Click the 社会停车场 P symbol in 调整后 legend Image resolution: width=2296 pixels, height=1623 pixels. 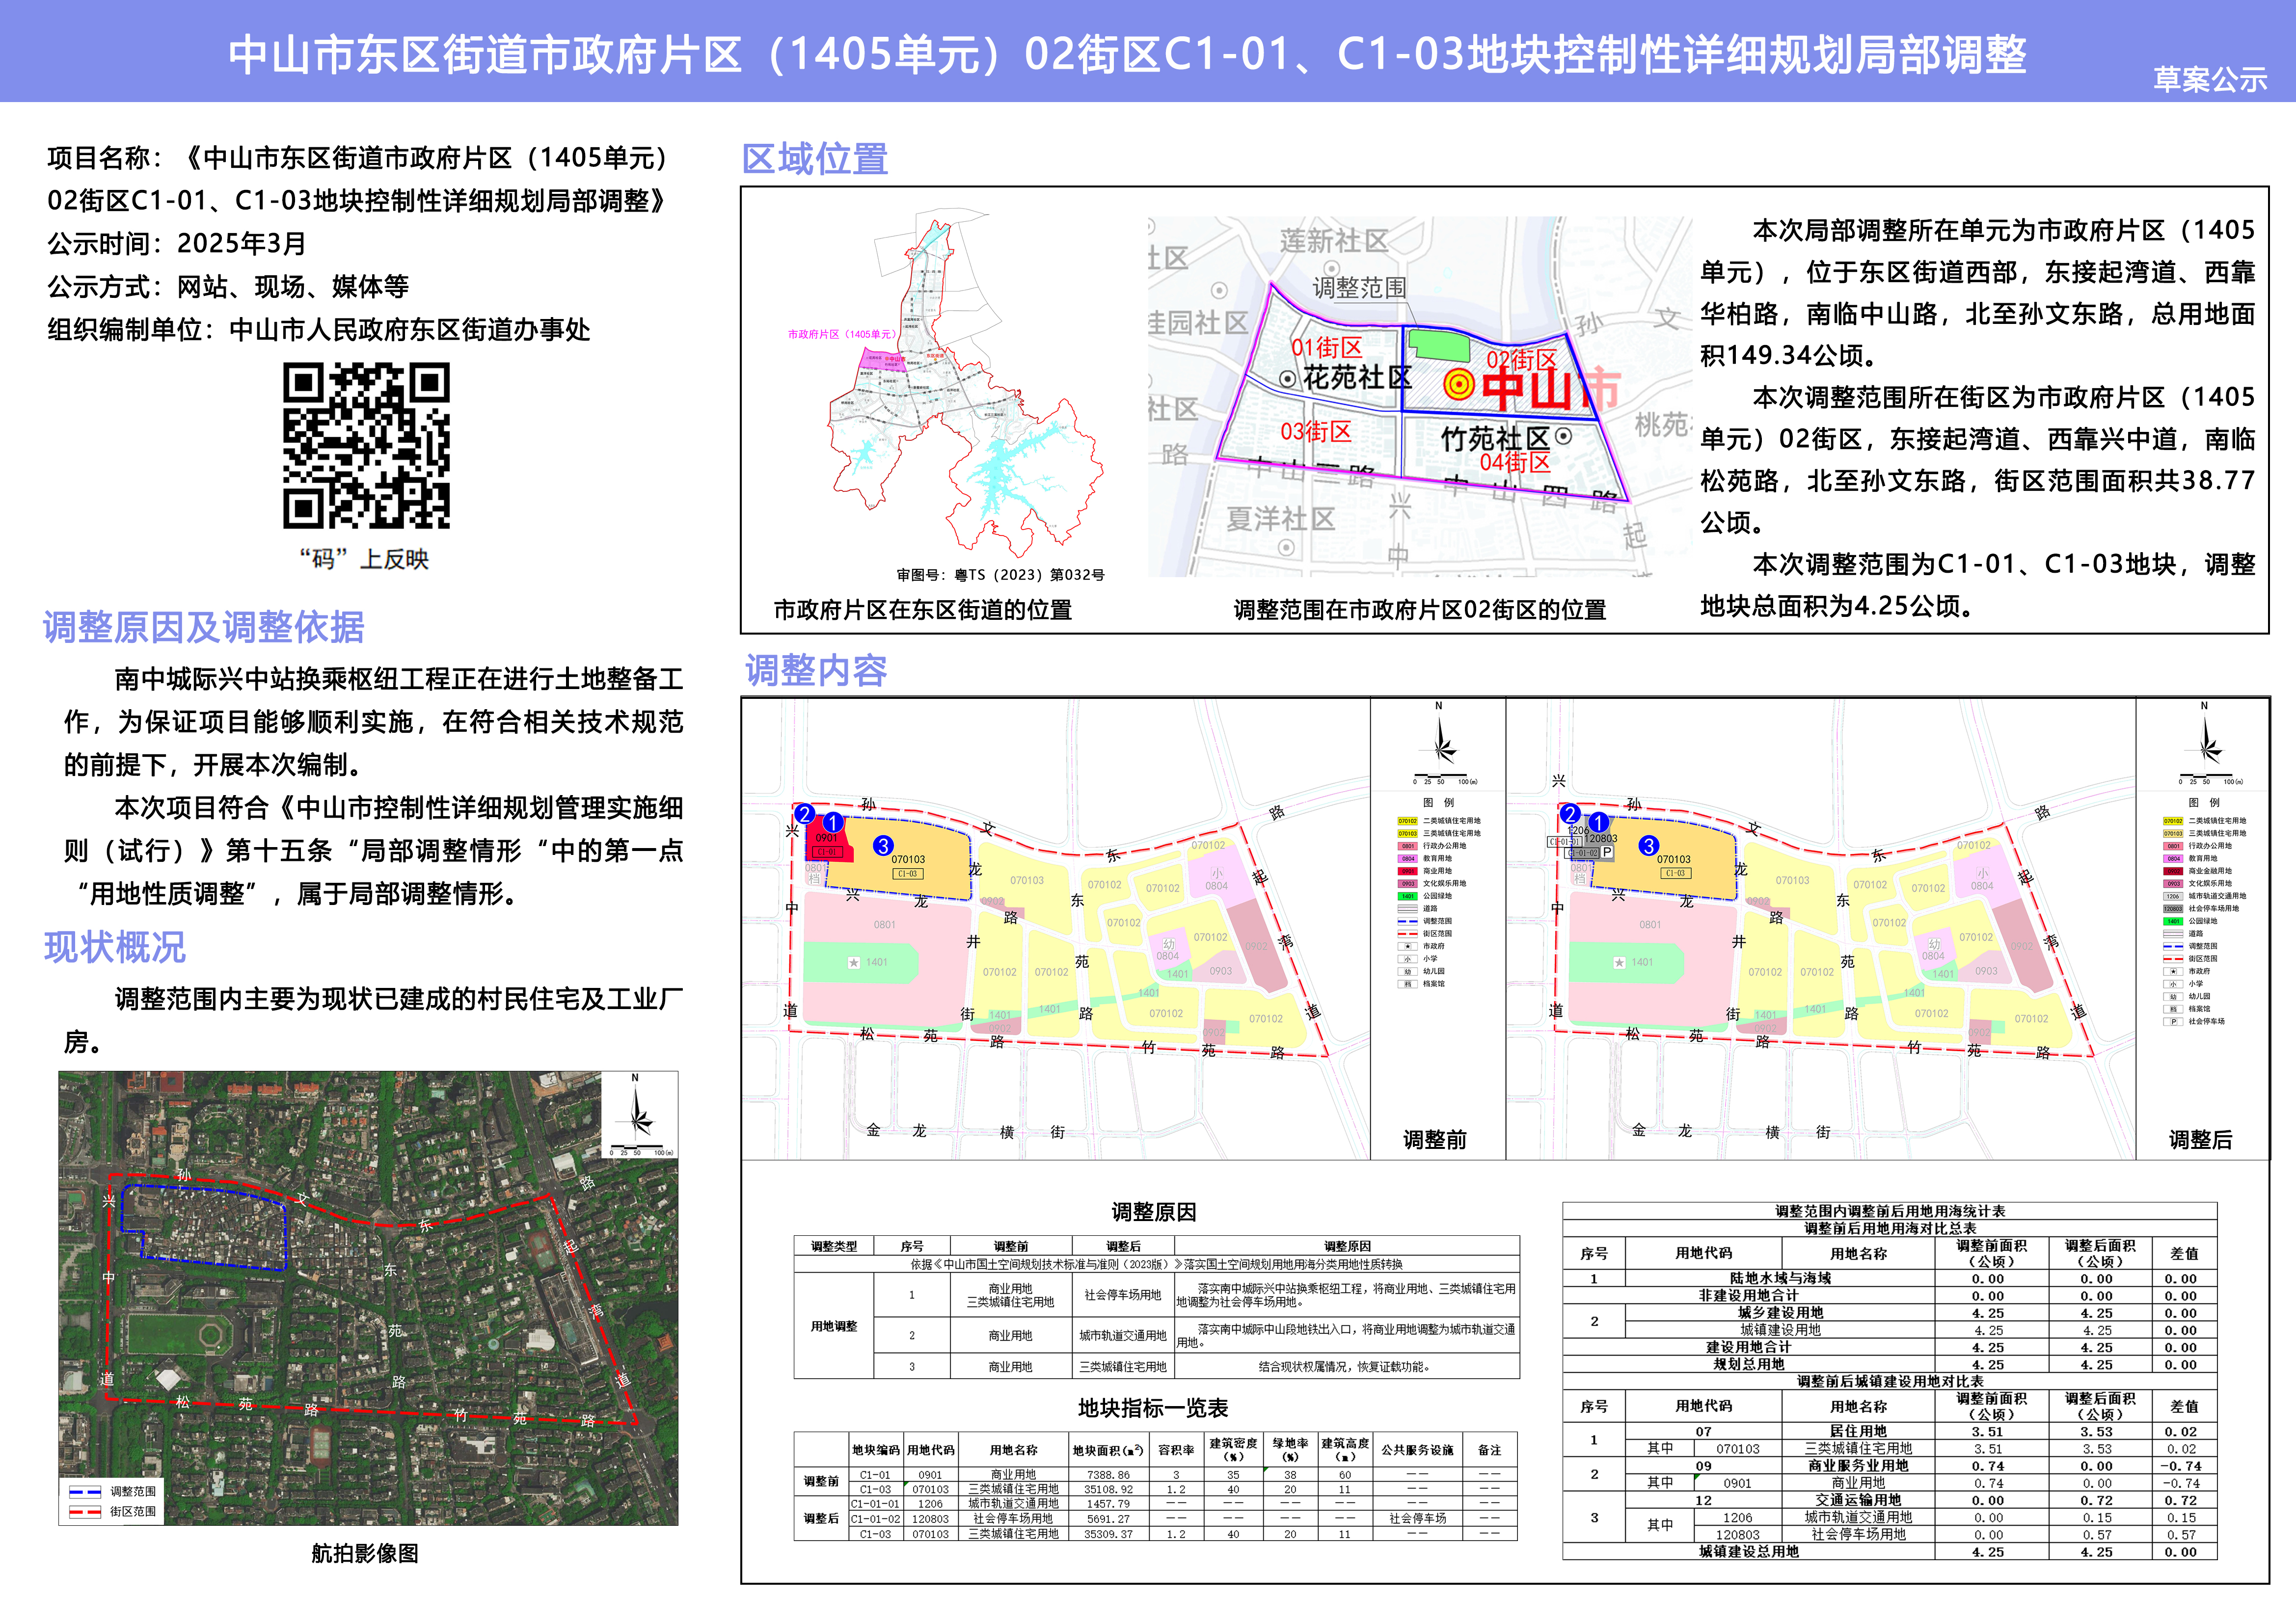pyautogui.click(x=2173, y=1021)
